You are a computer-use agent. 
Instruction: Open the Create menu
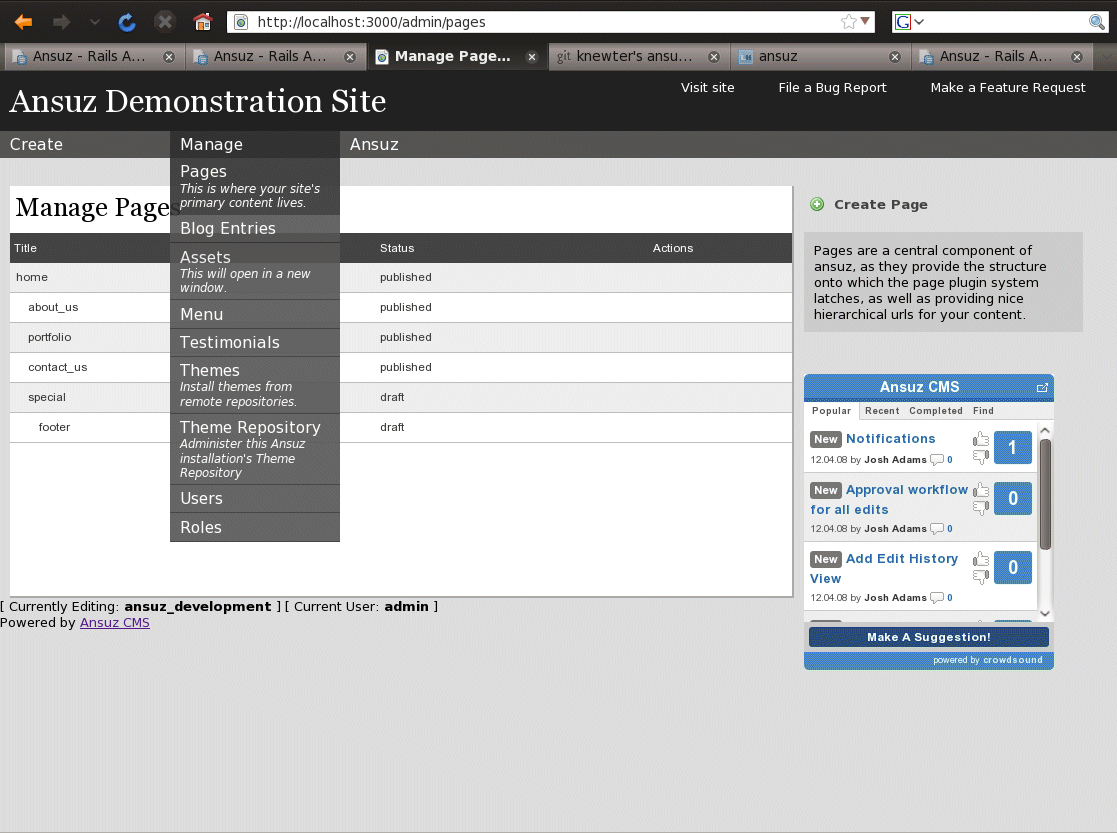click(x=36, y=145)
